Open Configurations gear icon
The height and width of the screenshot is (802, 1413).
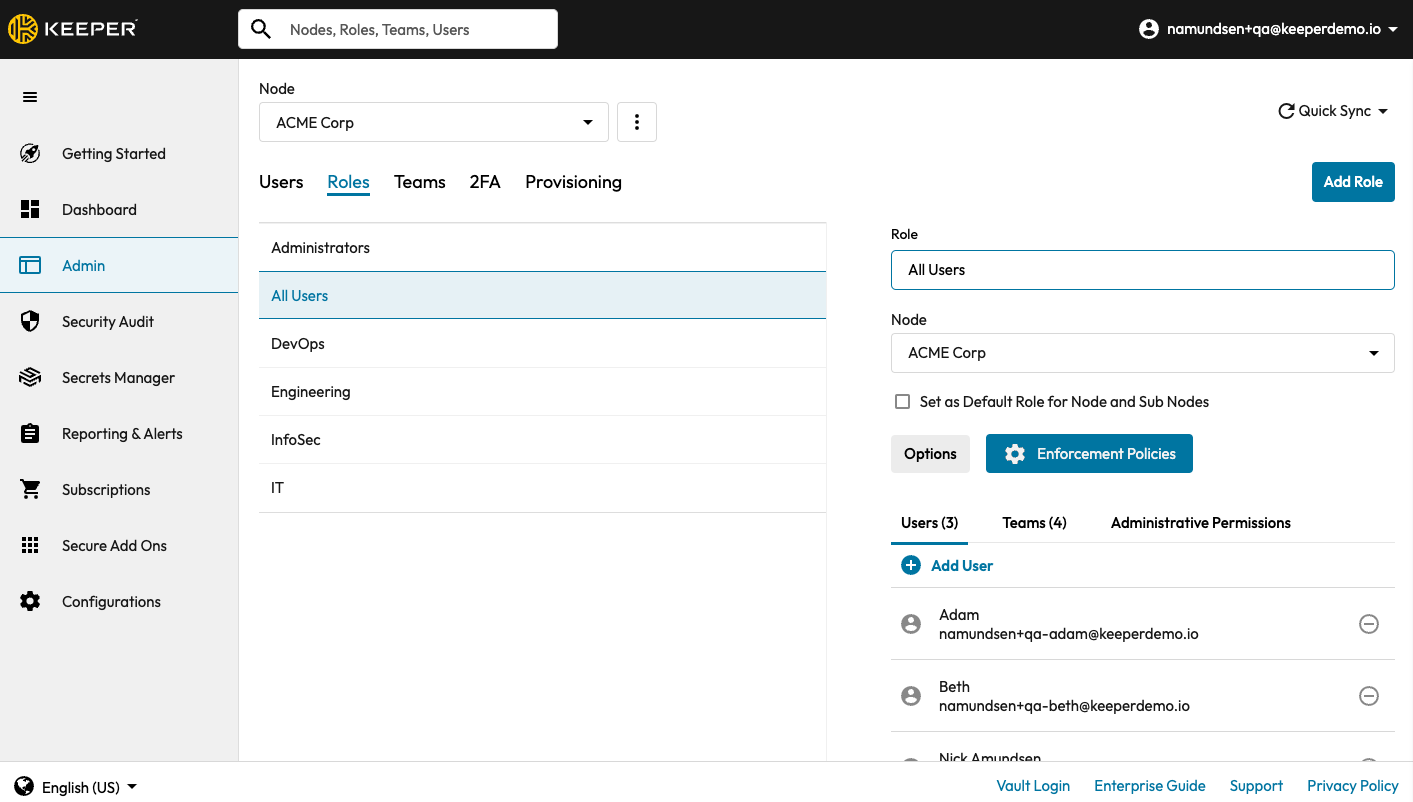pos(30,602)
